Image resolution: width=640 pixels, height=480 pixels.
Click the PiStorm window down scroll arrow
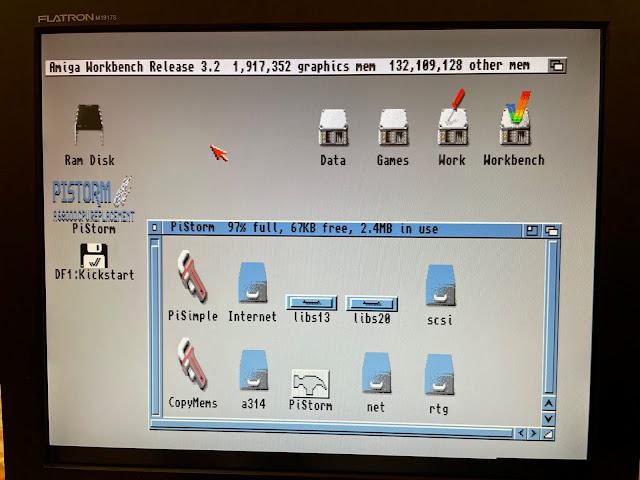549,419
